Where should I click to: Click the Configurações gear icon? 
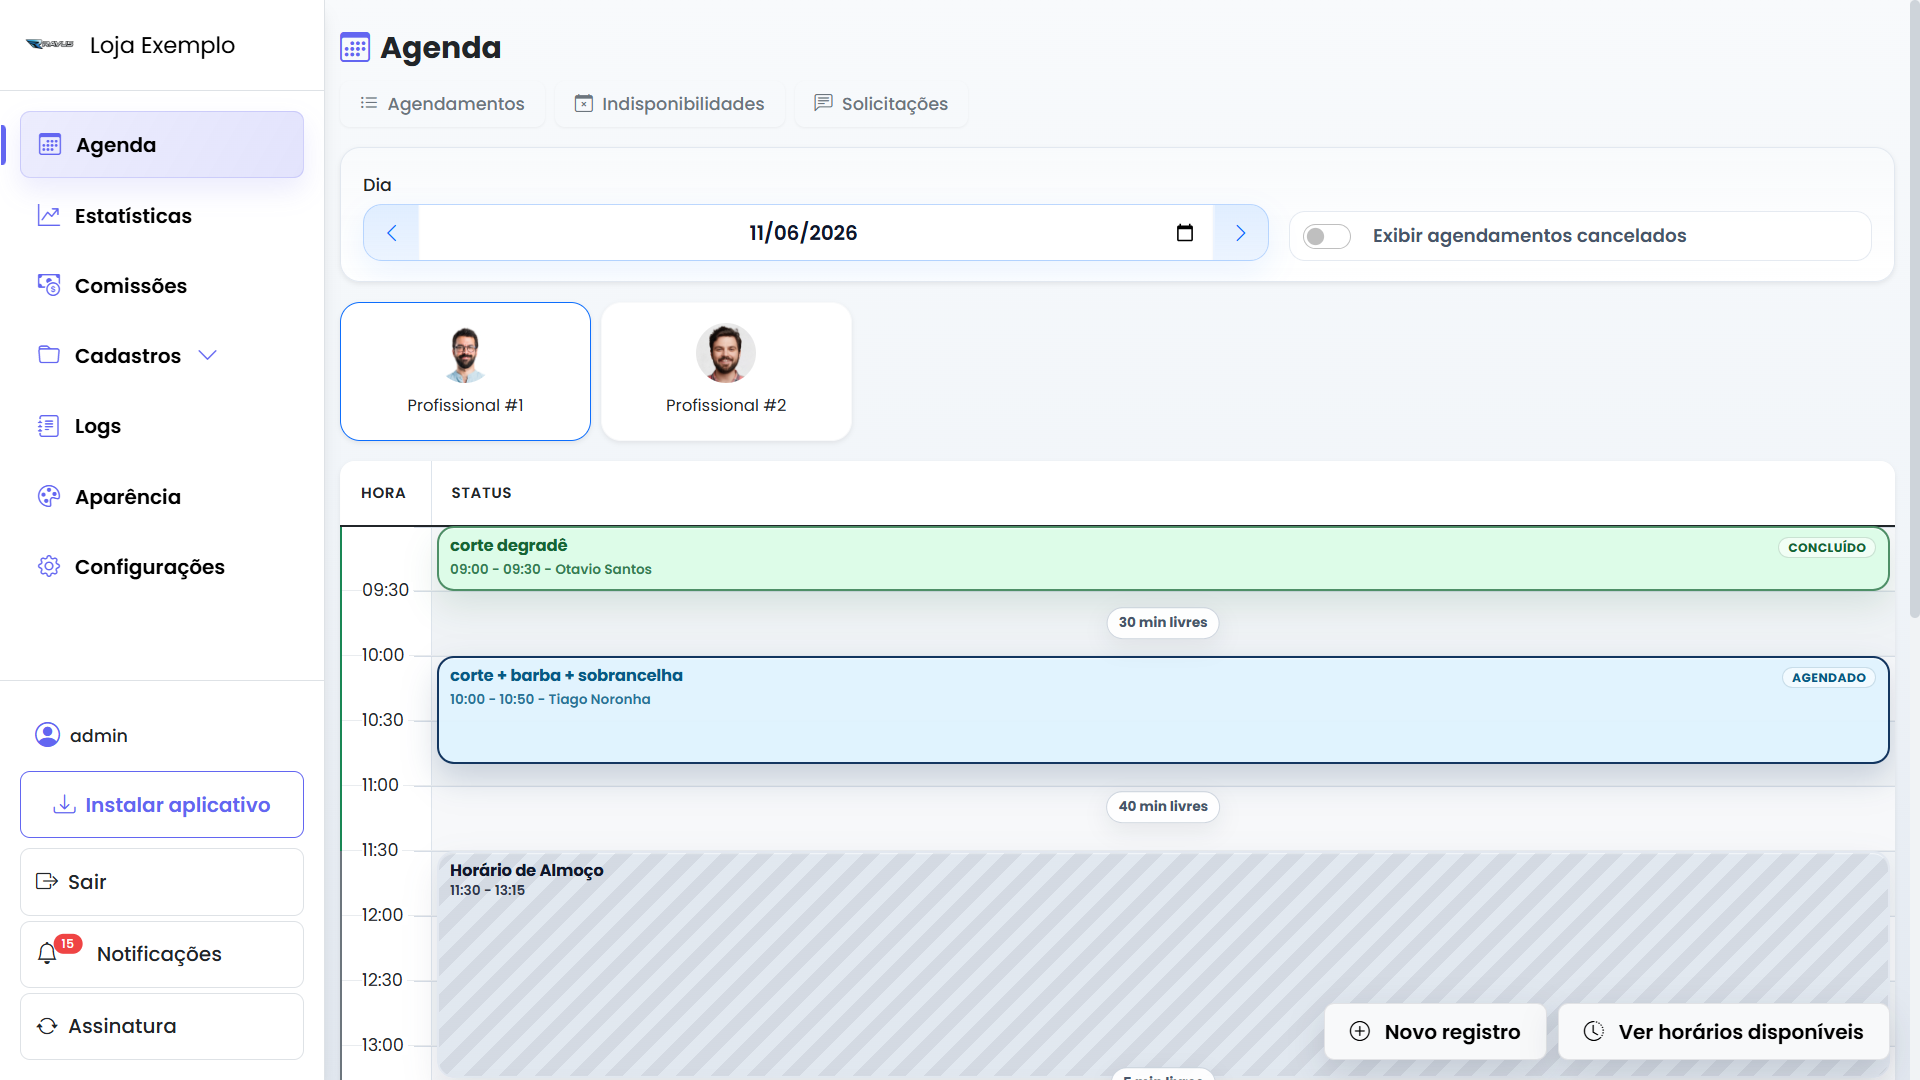[49, 566]
